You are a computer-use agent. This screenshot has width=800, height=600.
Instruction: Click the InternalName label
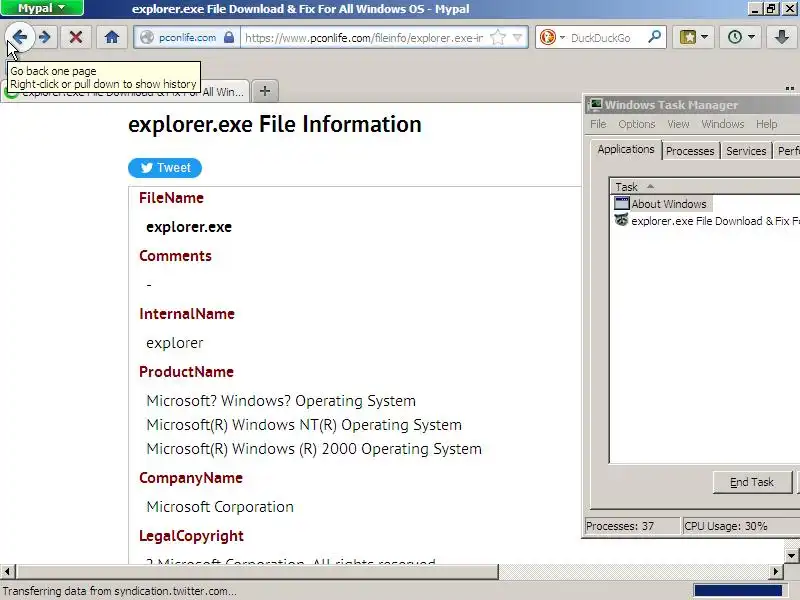(x=187, y=314)
